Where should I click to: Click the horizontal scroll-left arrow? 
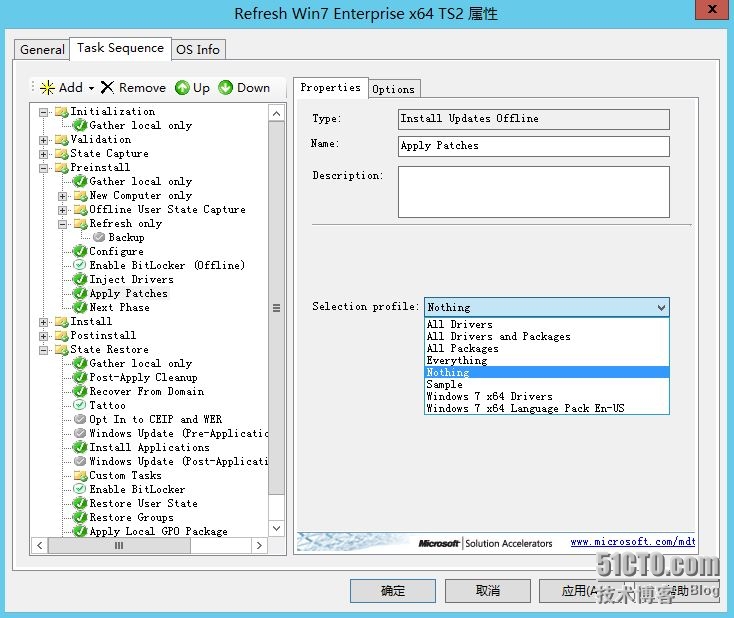pos(40,545)
